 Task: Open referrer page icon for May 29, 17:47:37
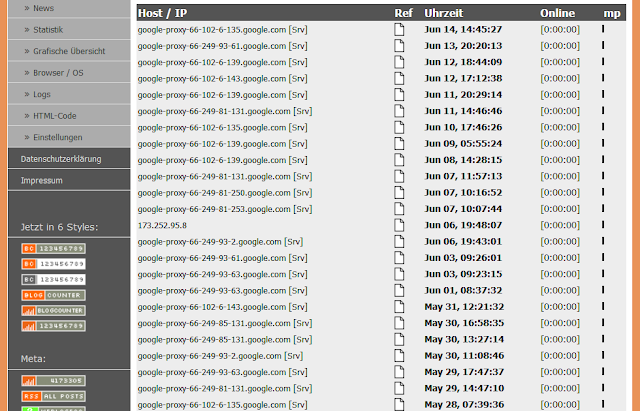point(399,372)
